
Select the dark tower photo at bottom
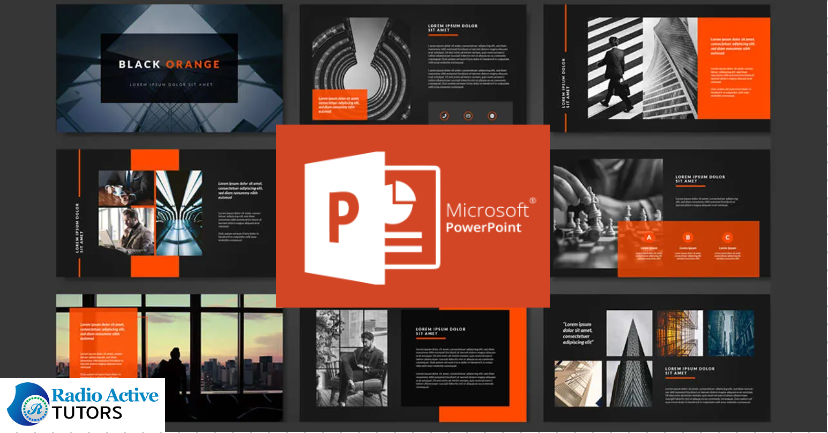pyautogui.click(x=629, y=384)
